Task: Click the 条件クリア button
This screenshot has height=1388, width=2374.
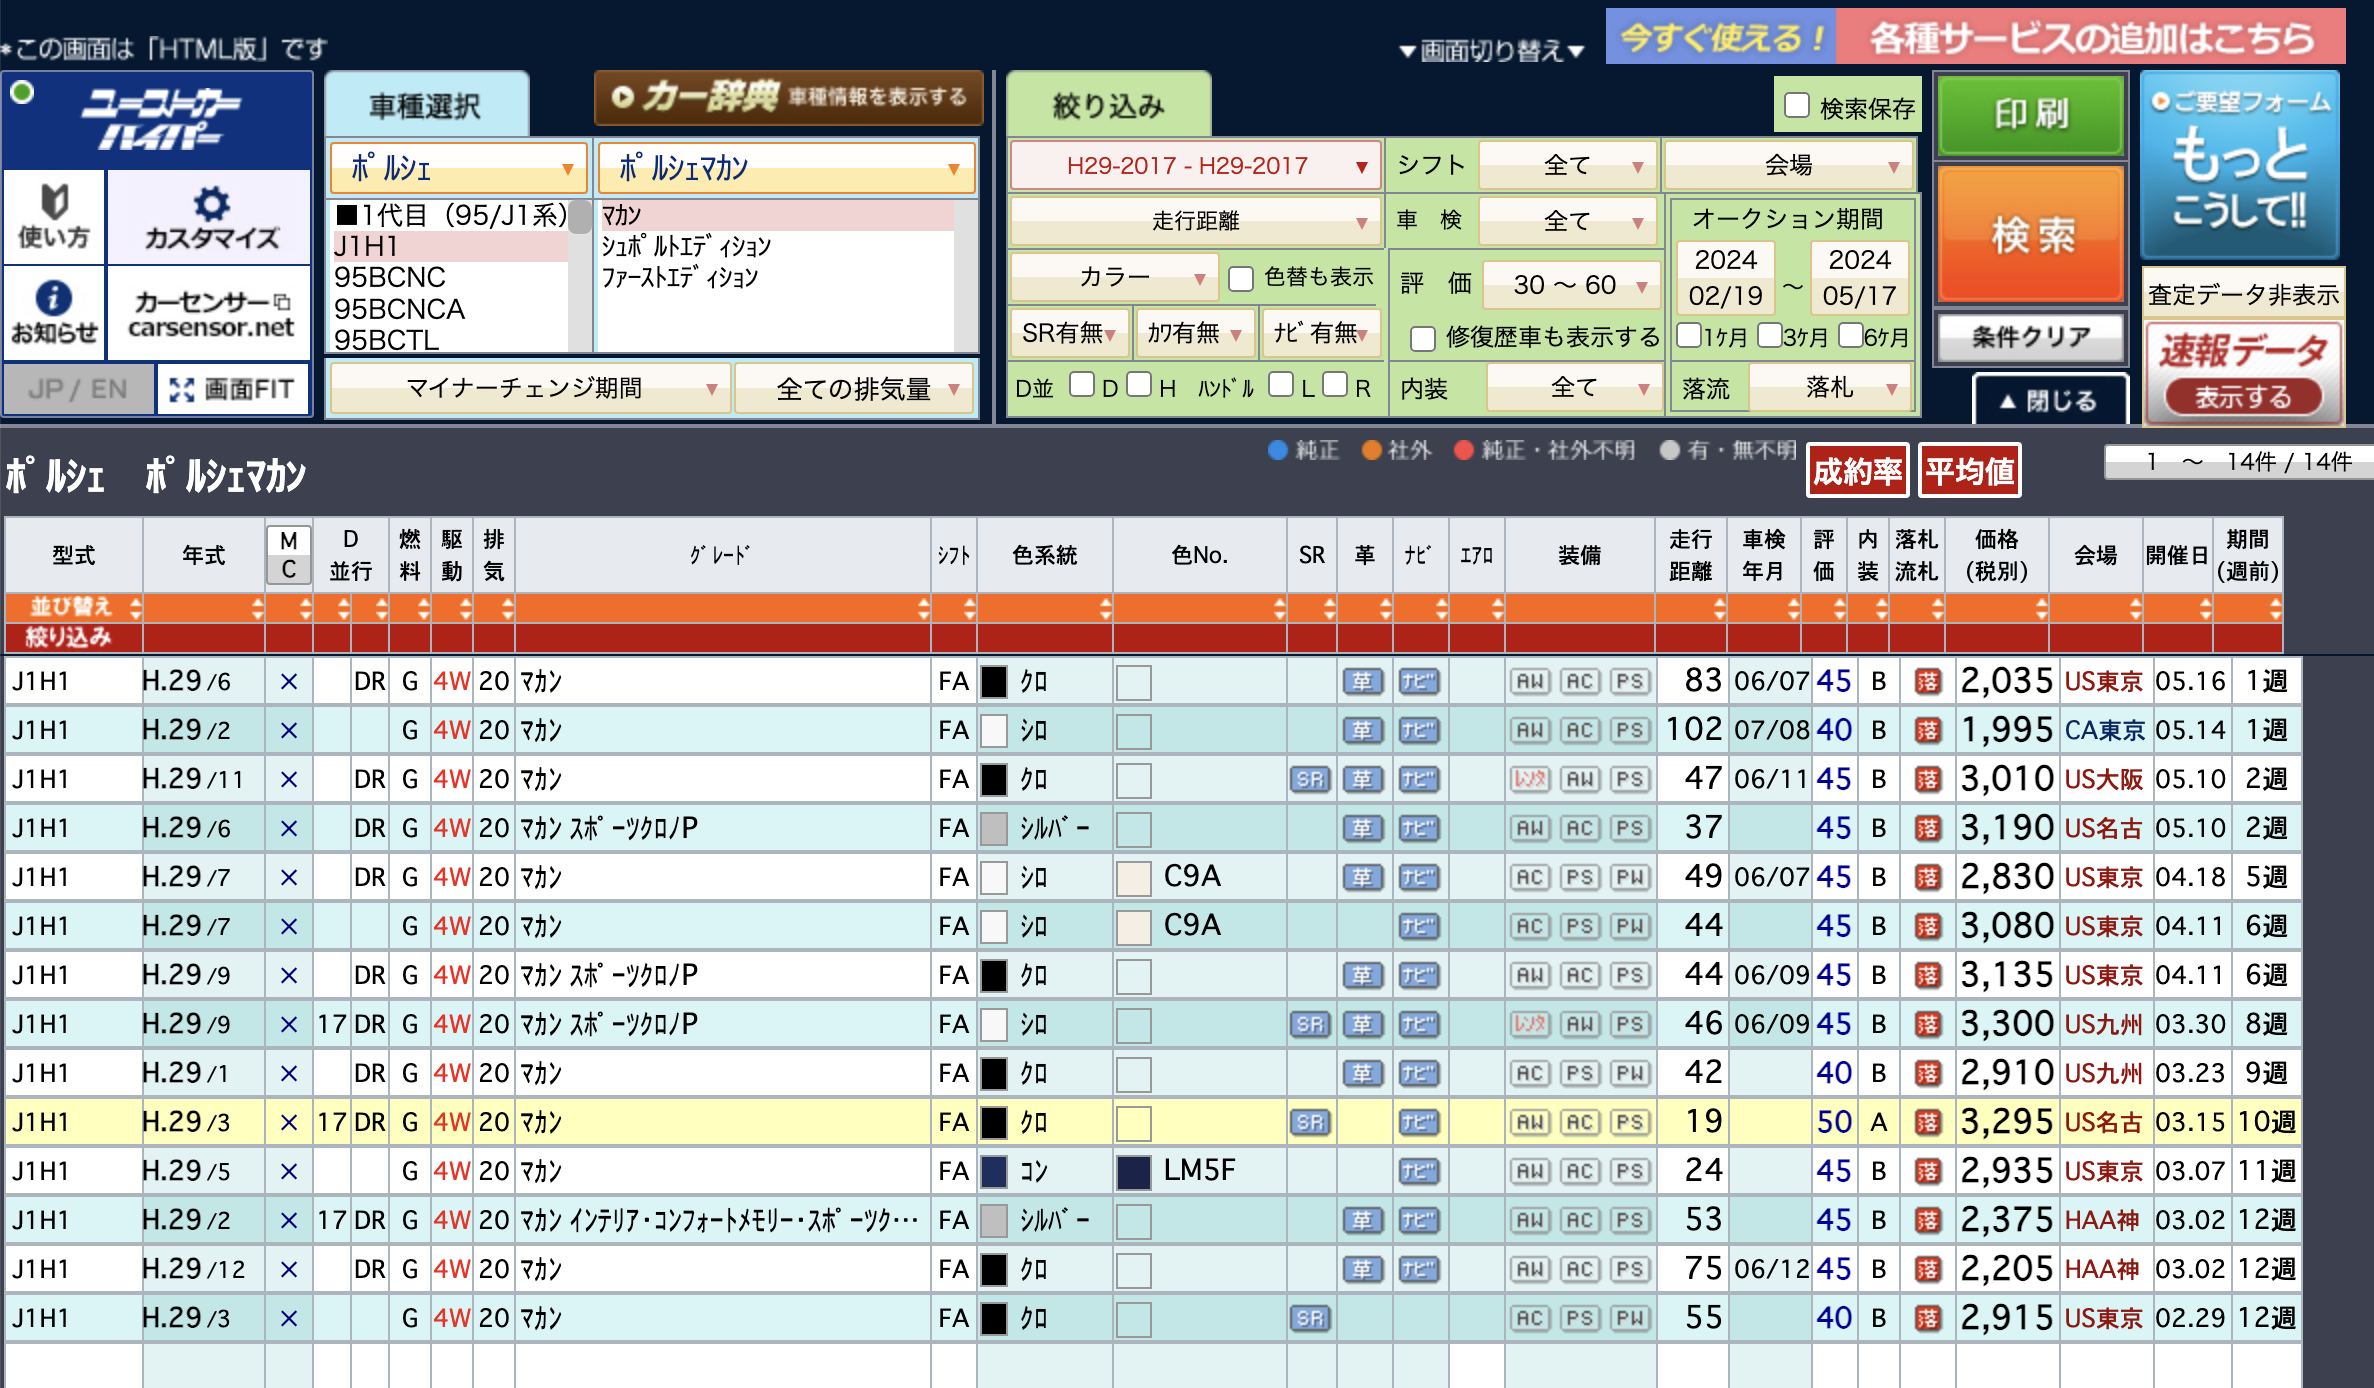Action: (x=2031, y=337)
